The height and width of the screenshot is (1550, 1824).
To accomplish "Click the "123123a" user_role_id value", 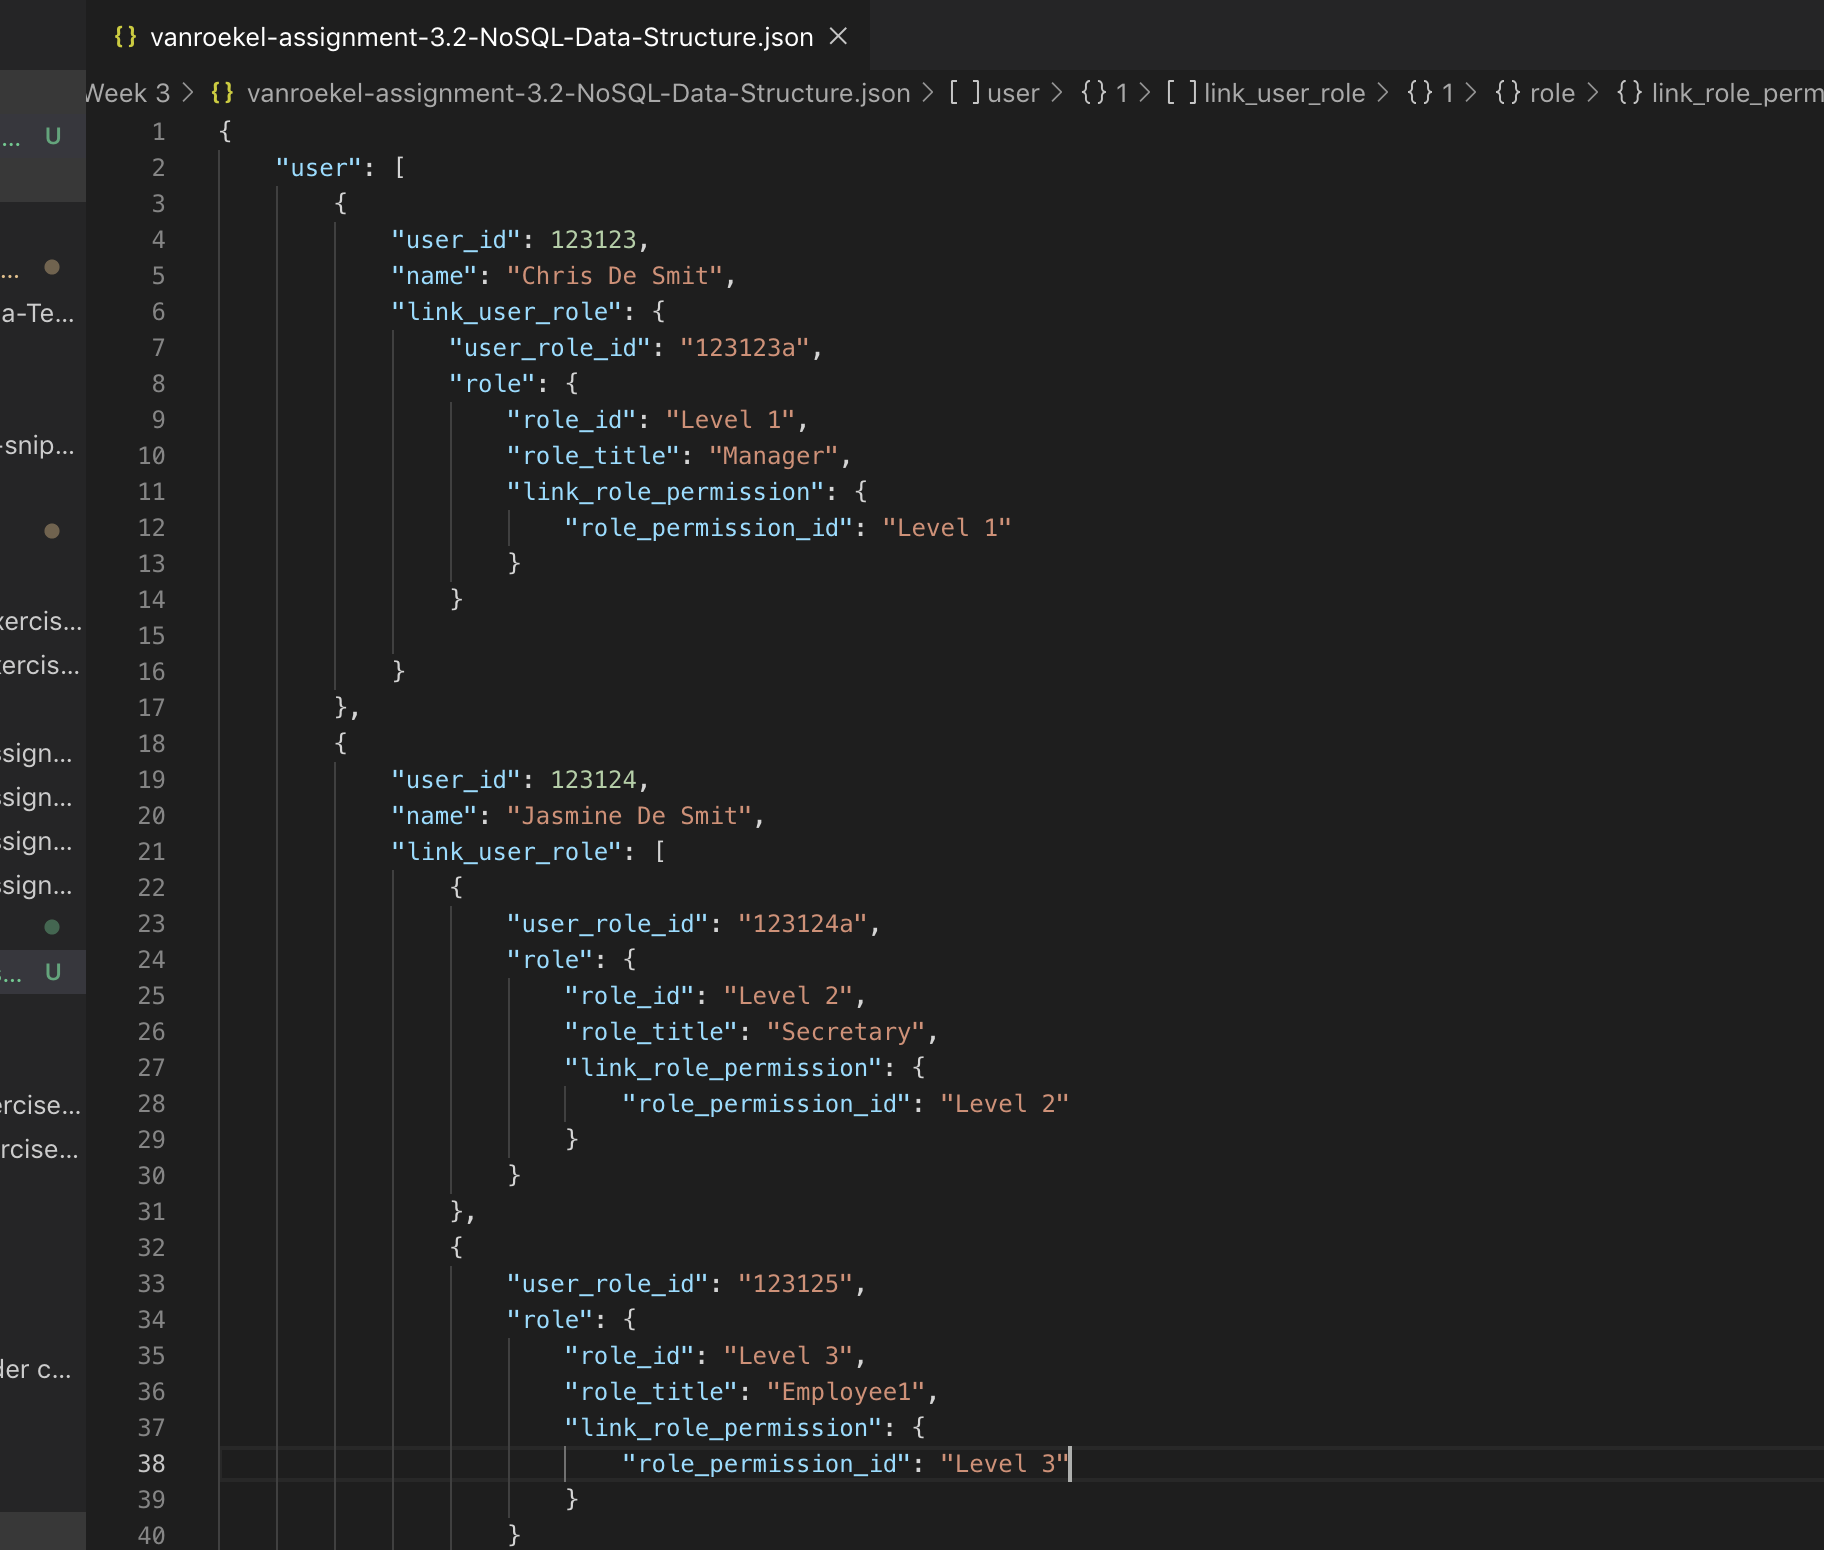I will (745, 348).
